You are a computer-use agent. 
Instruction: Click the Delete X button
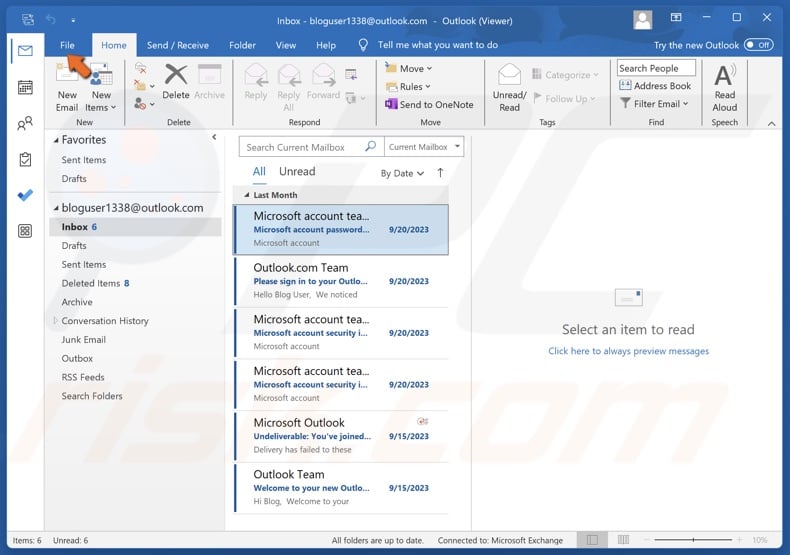tap(176, 82)
